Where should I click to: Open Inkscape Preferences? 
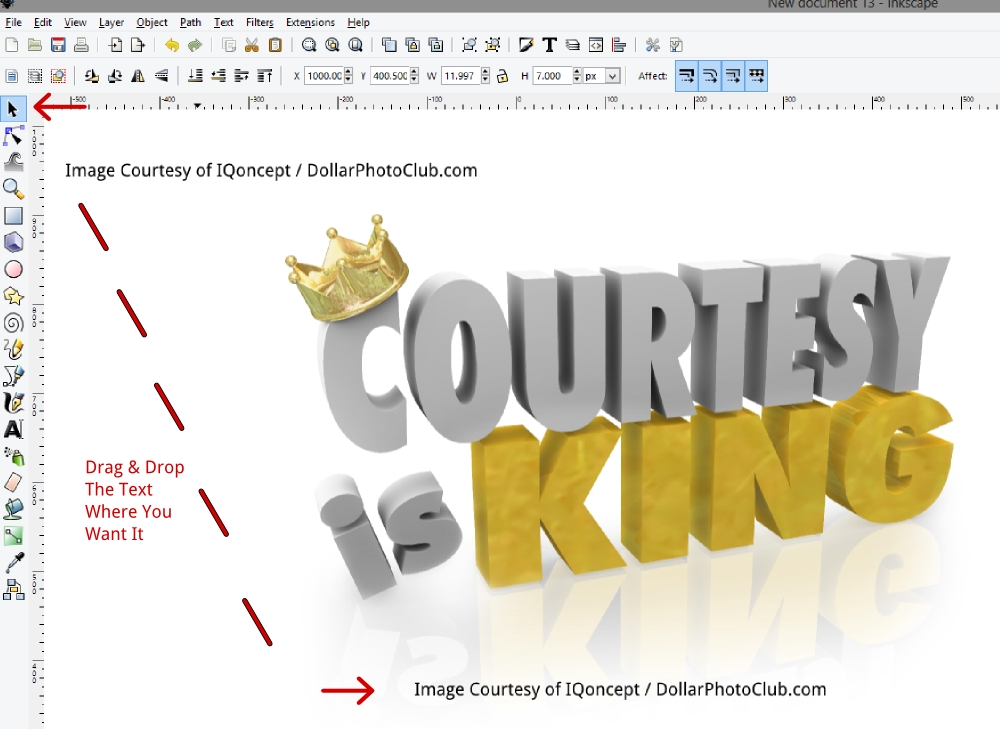click(x=652, y=45)
